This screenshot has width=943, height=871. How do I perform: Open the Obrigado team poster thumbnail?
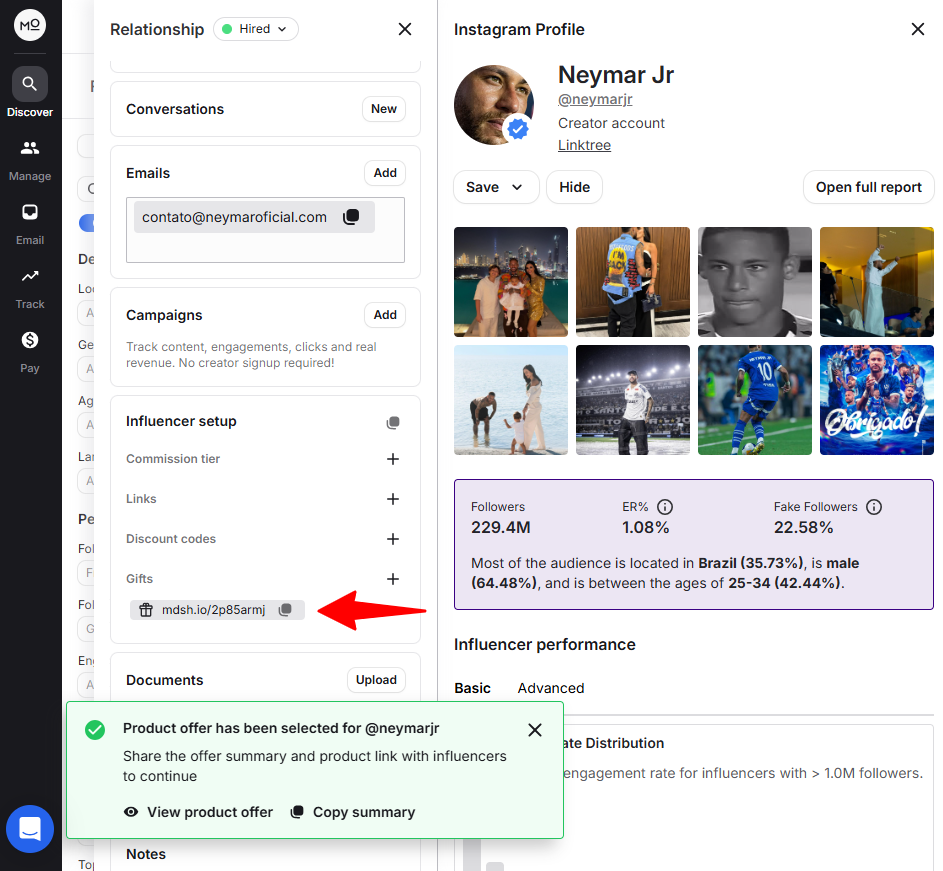pos(877,400)
